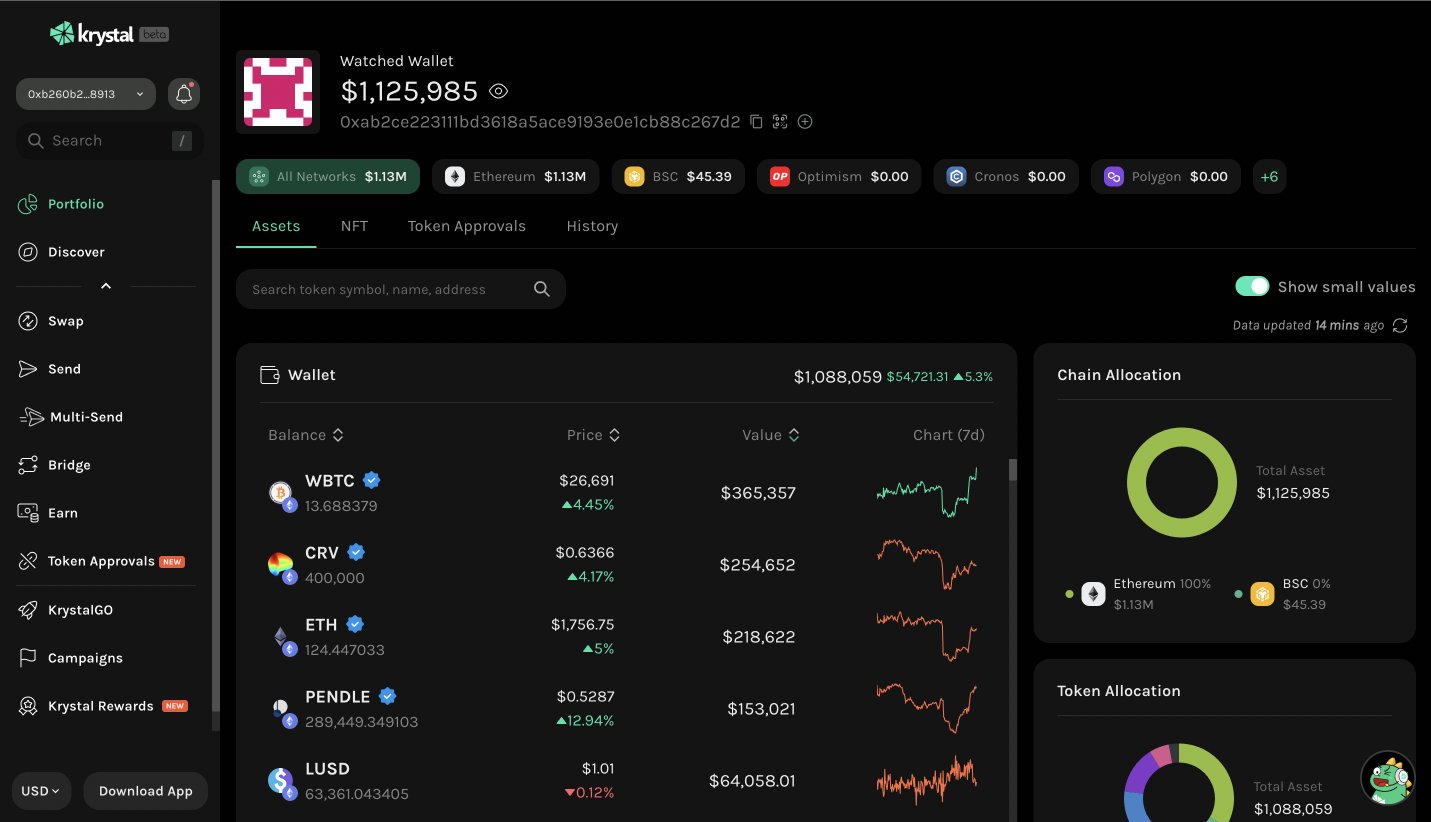Filter by Polygon network
Image resolution: width=1431 pixels, height=822 pixels.
pos(1166,177)
